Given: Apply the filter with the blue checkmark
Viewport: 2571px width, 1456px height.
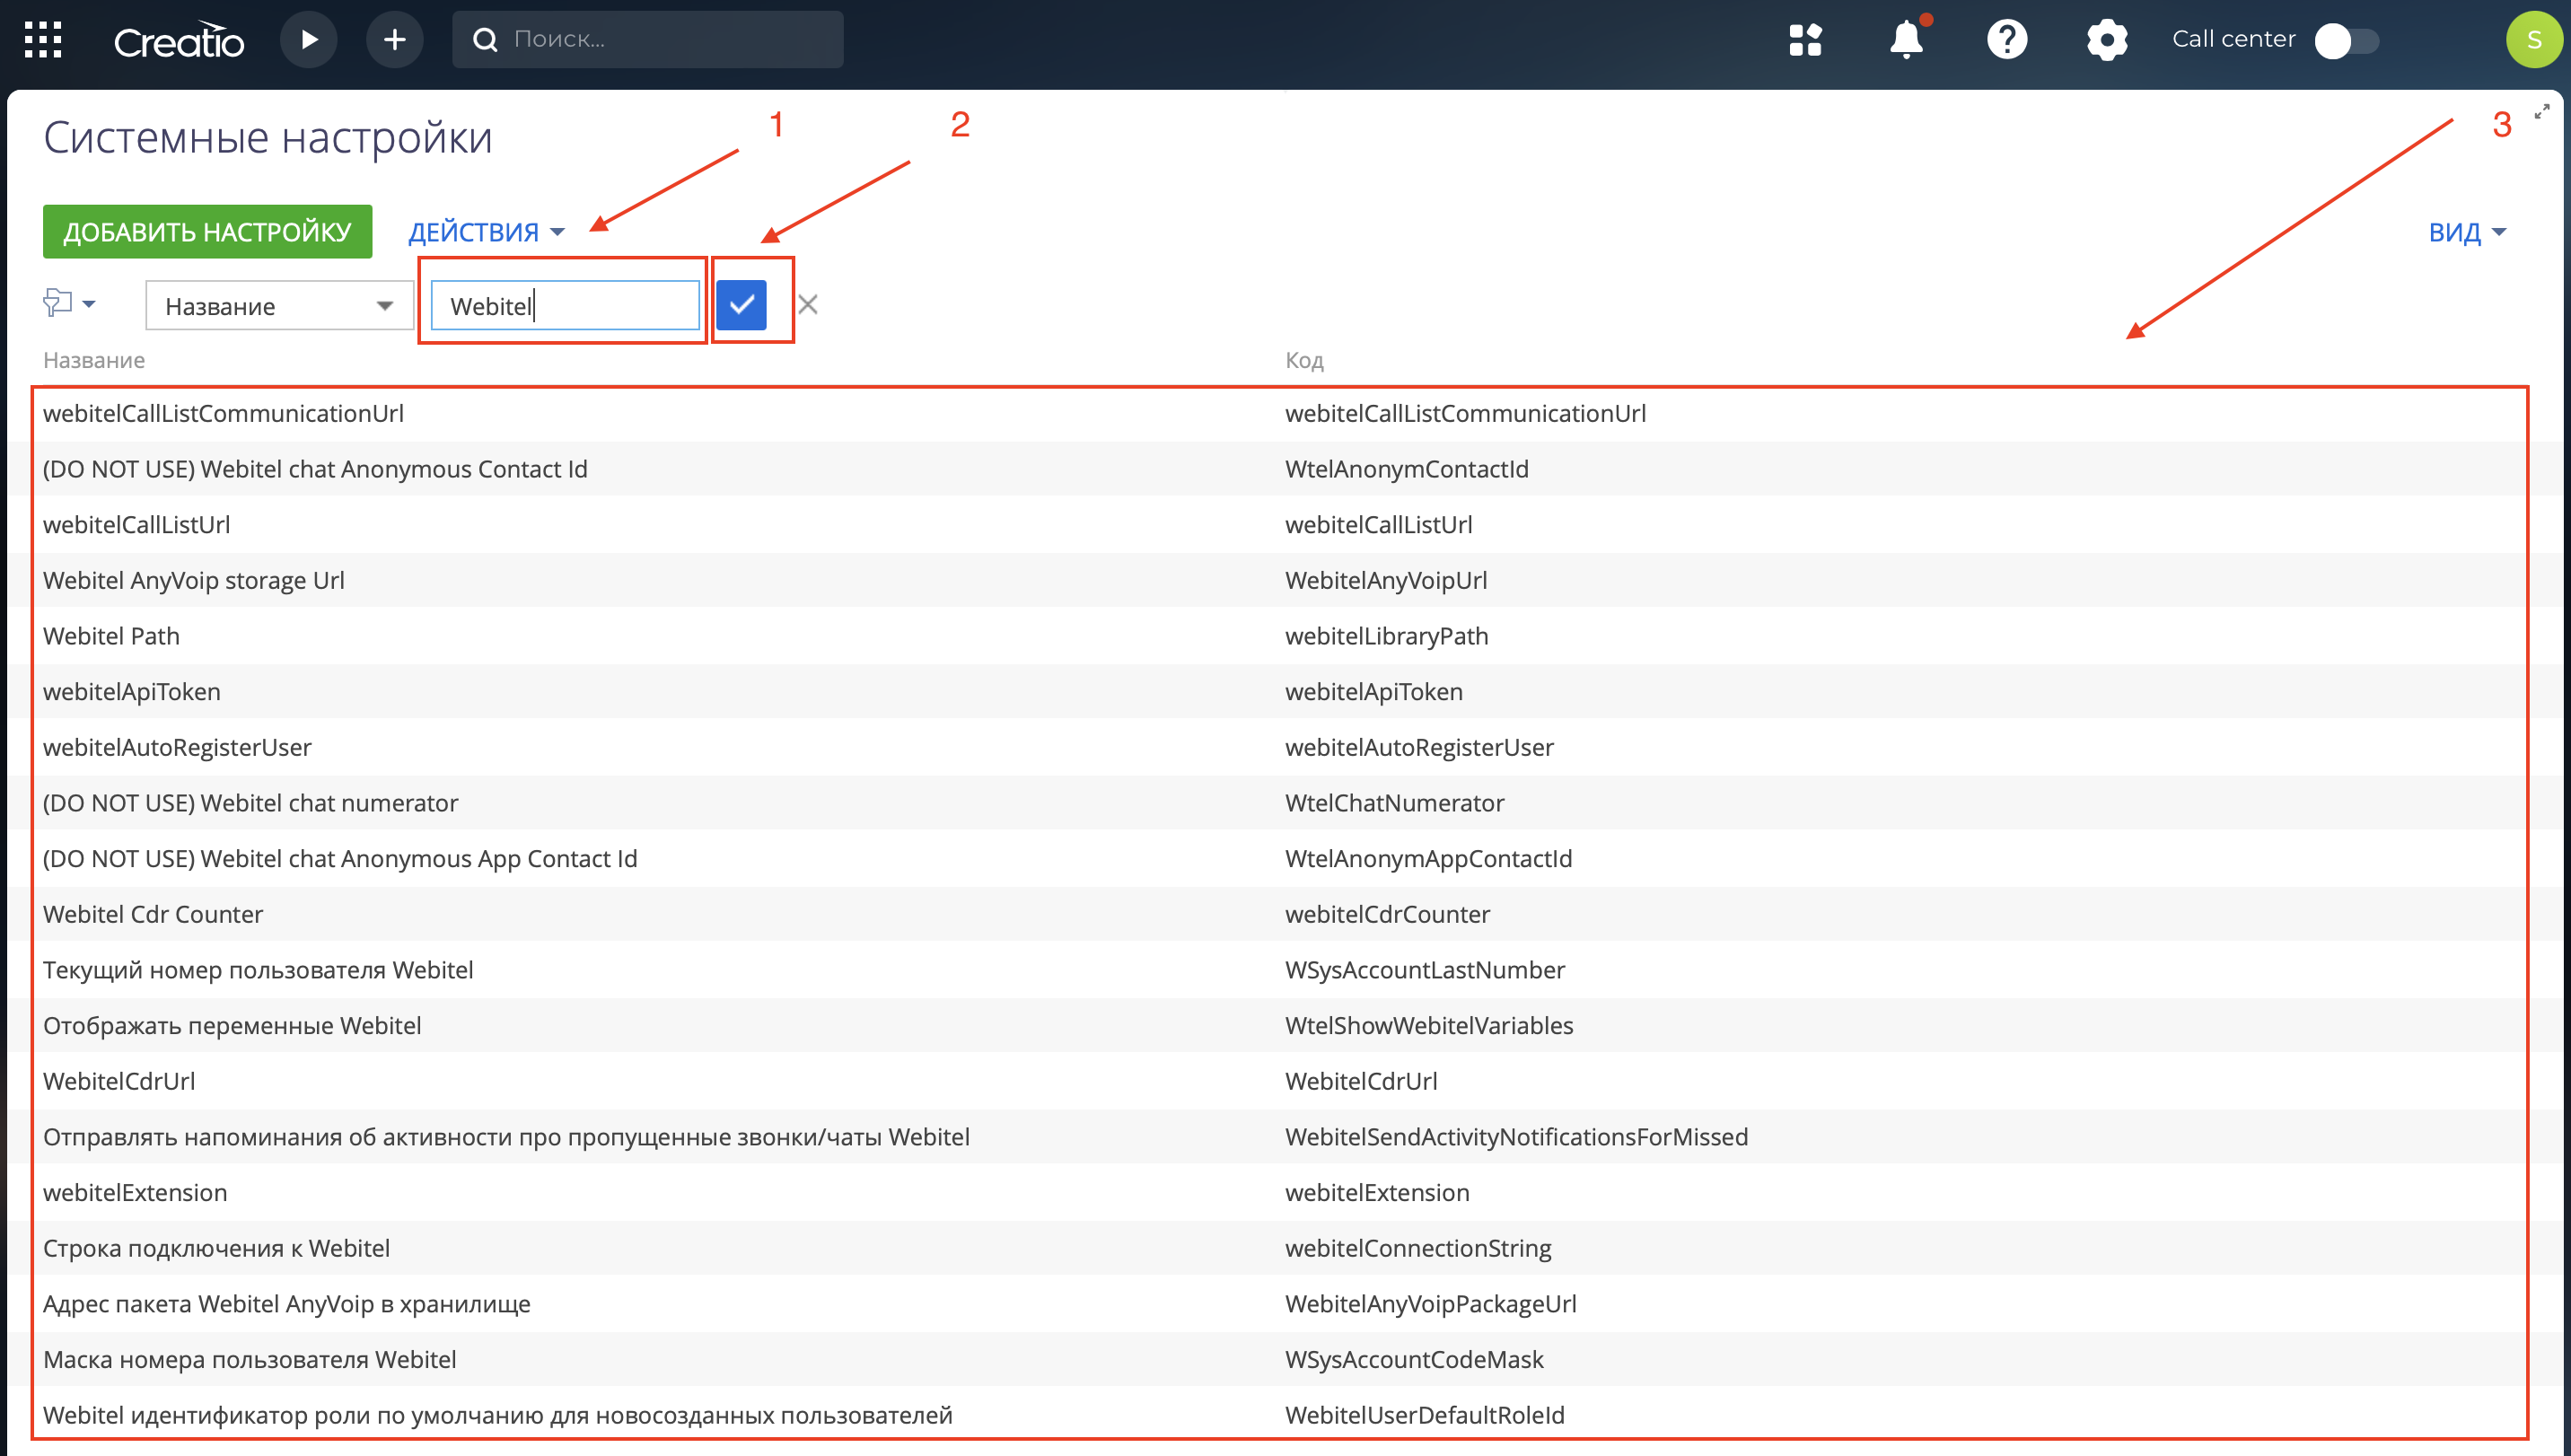Looking at the screenshot, I should [x=741, y=305].
